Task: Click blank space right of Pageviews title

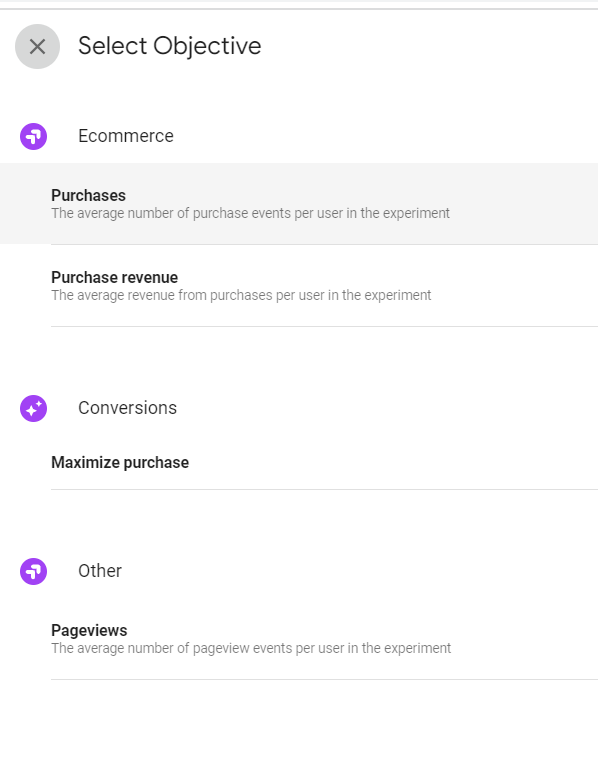Action: click(363, 630)
